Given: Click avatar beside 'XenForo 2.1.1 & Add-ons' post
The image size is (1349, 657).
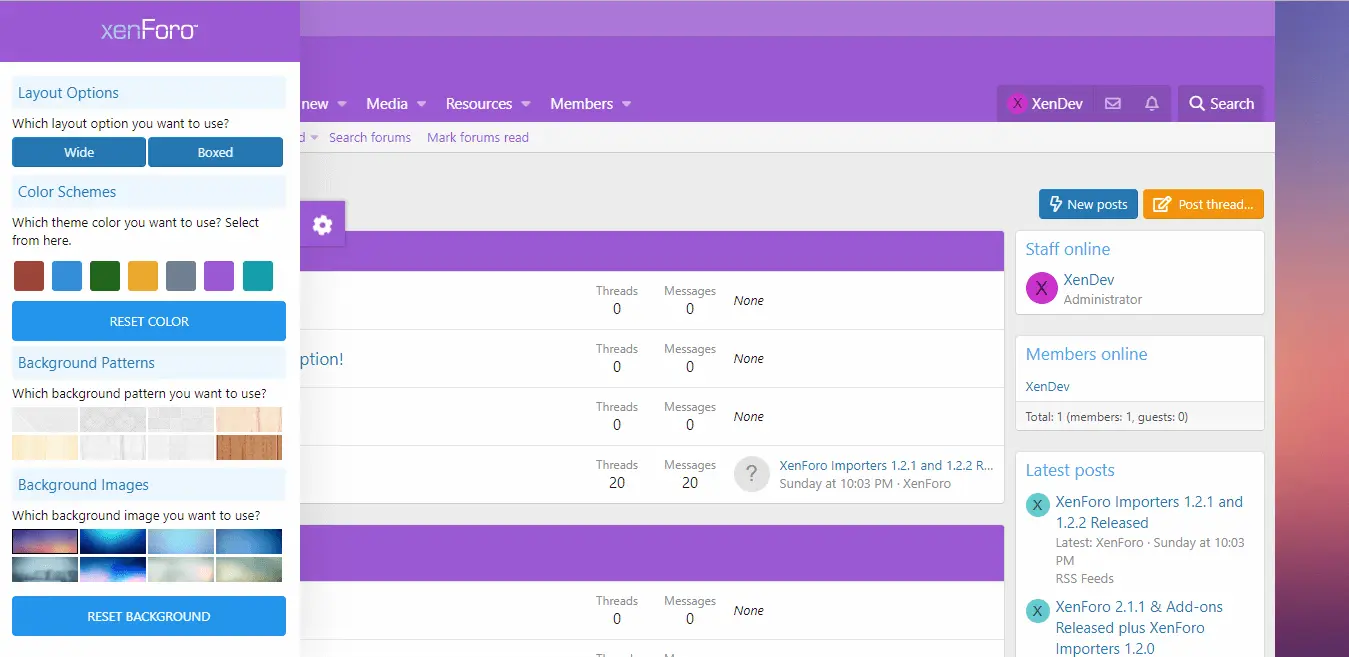Looking at the screenshot, I should (1038, 610).
